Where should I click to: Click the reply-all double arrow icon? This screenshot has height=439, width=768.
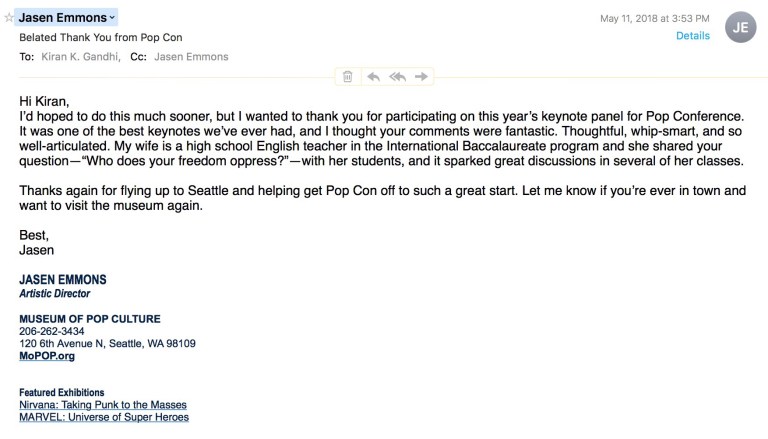click(397, 77)
